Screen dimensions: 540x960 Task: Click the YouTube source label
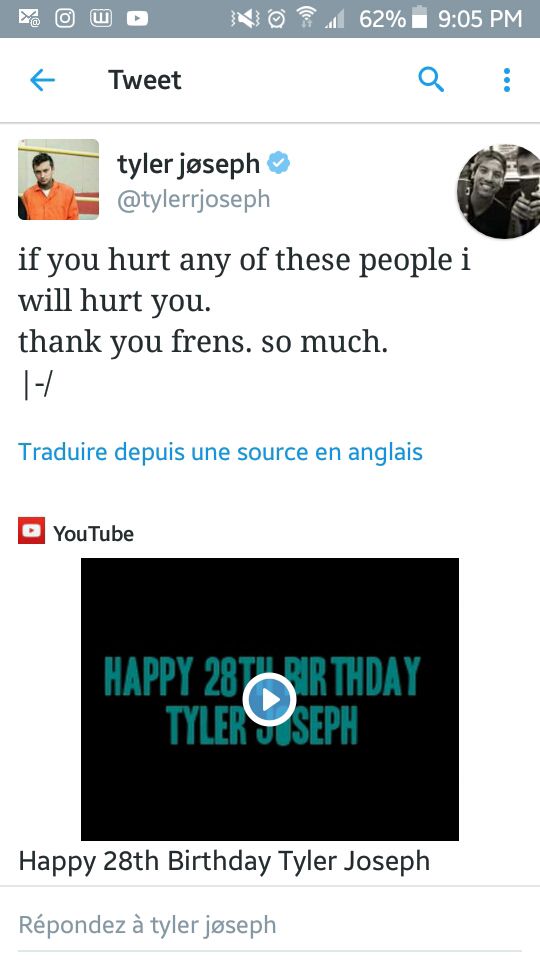coord(93,533)
